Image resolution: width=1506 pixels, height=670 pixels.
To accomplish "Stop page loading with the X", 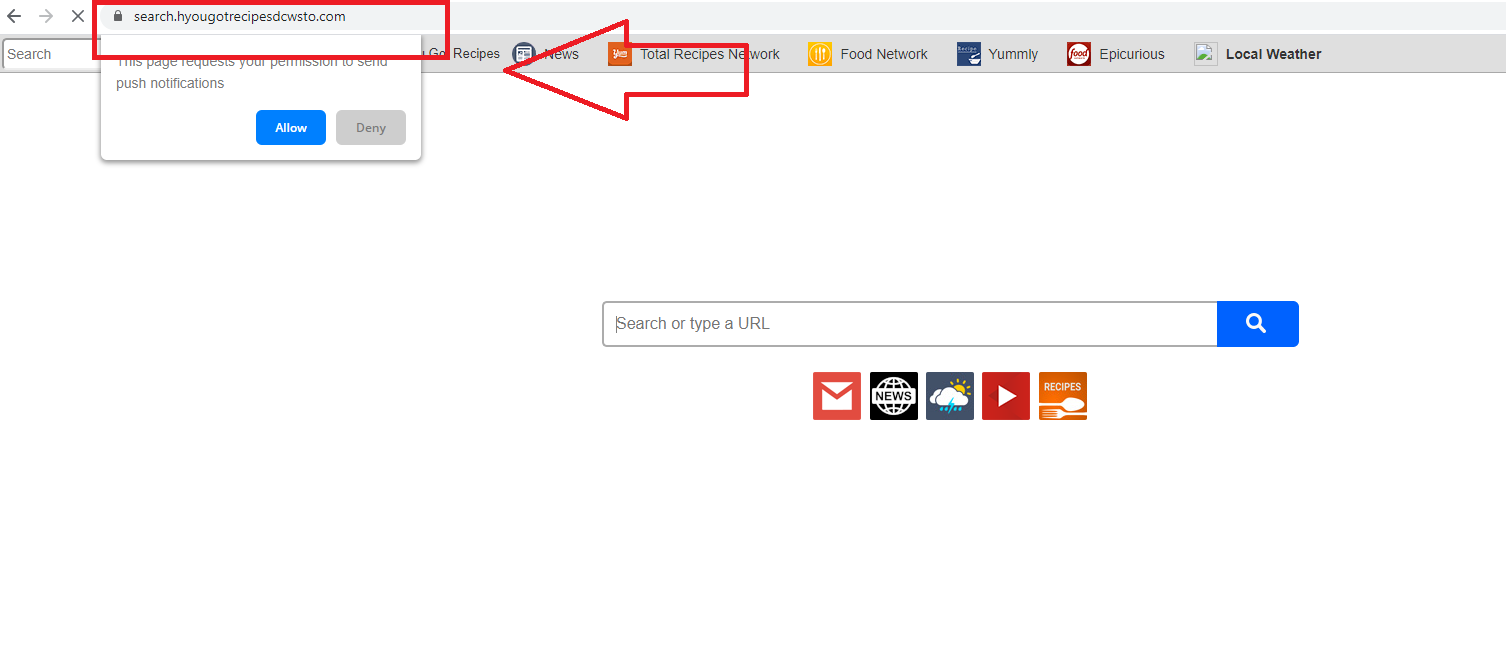I will pyautogui.click(x=77, y=16).
